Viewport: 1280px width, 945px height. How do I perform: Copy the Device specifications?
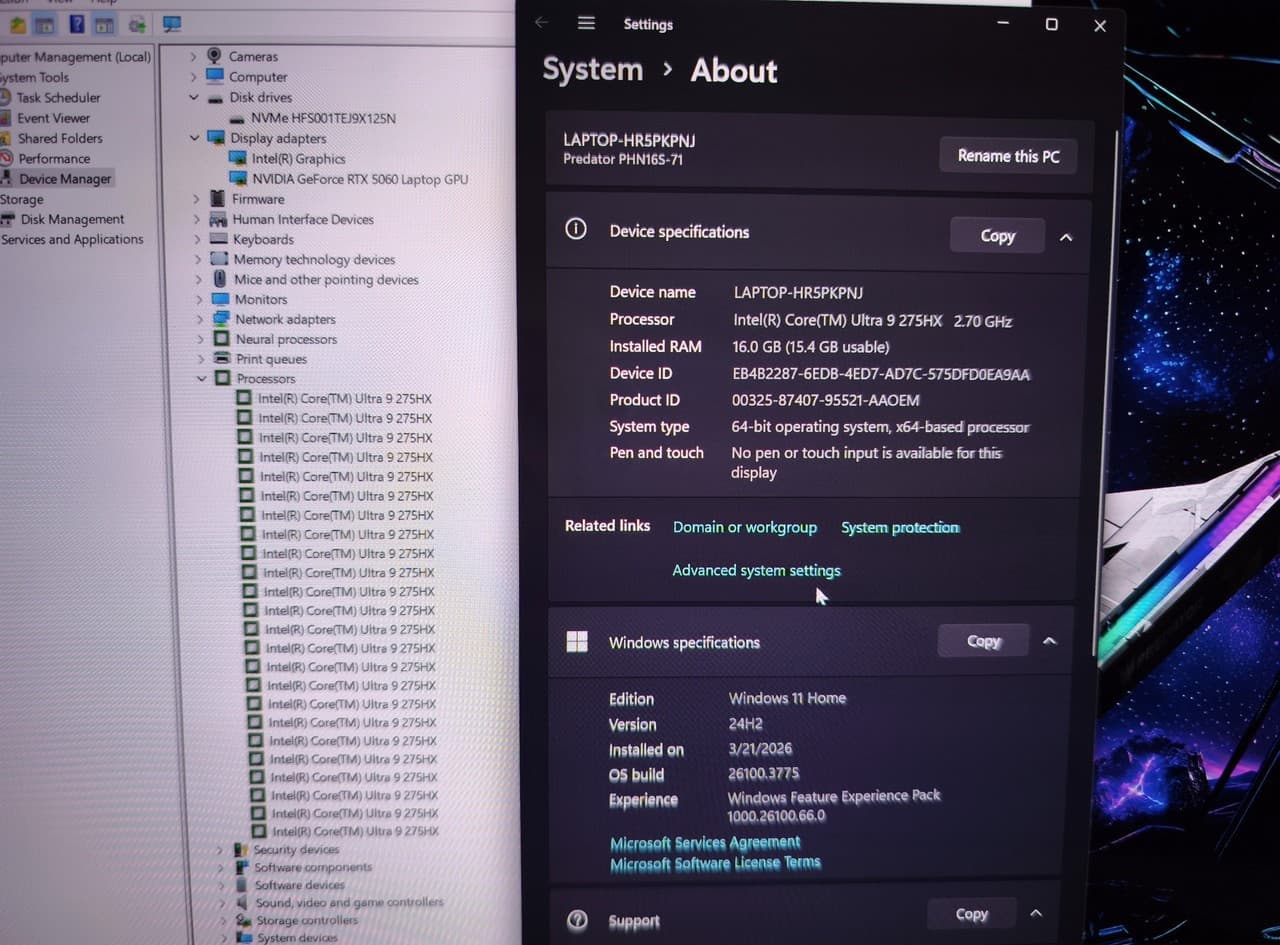(997, 236)
